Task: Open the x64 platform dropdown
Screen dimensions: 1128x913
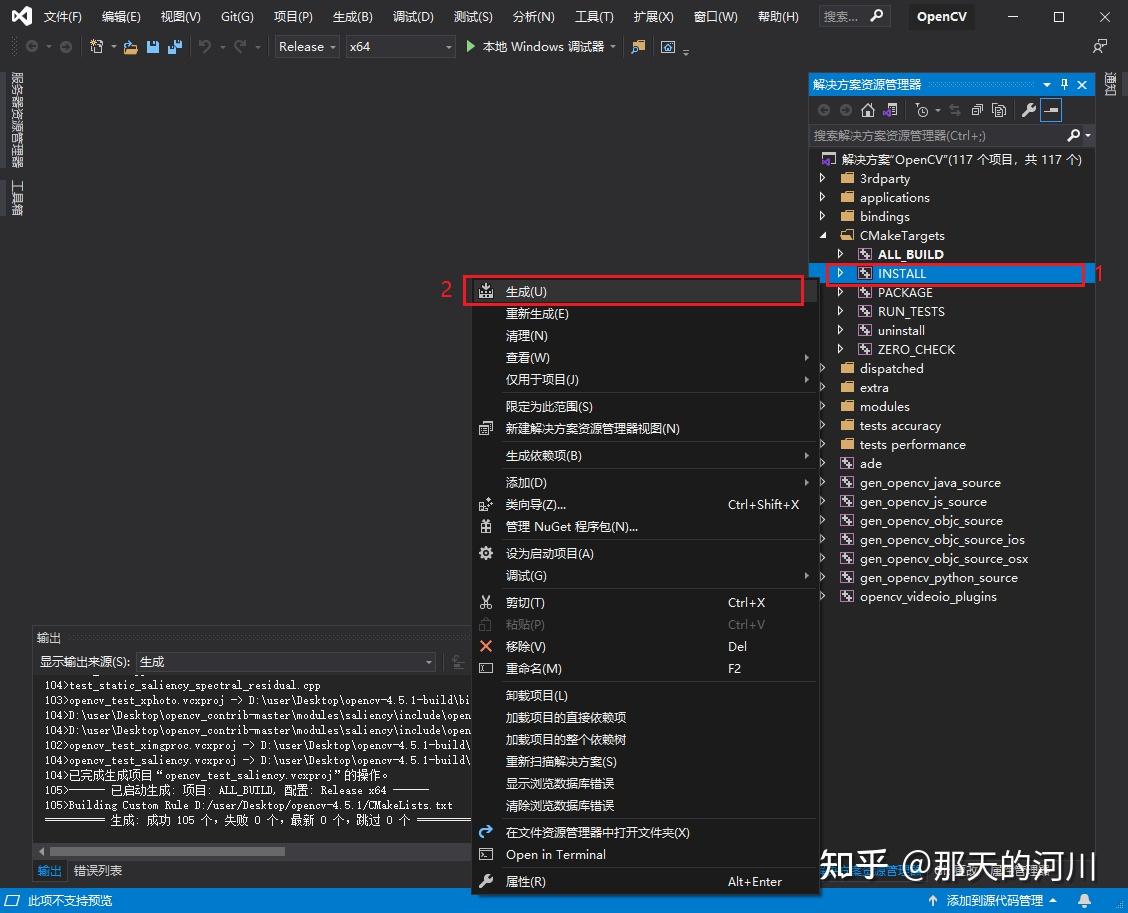Action: [401, 47]
